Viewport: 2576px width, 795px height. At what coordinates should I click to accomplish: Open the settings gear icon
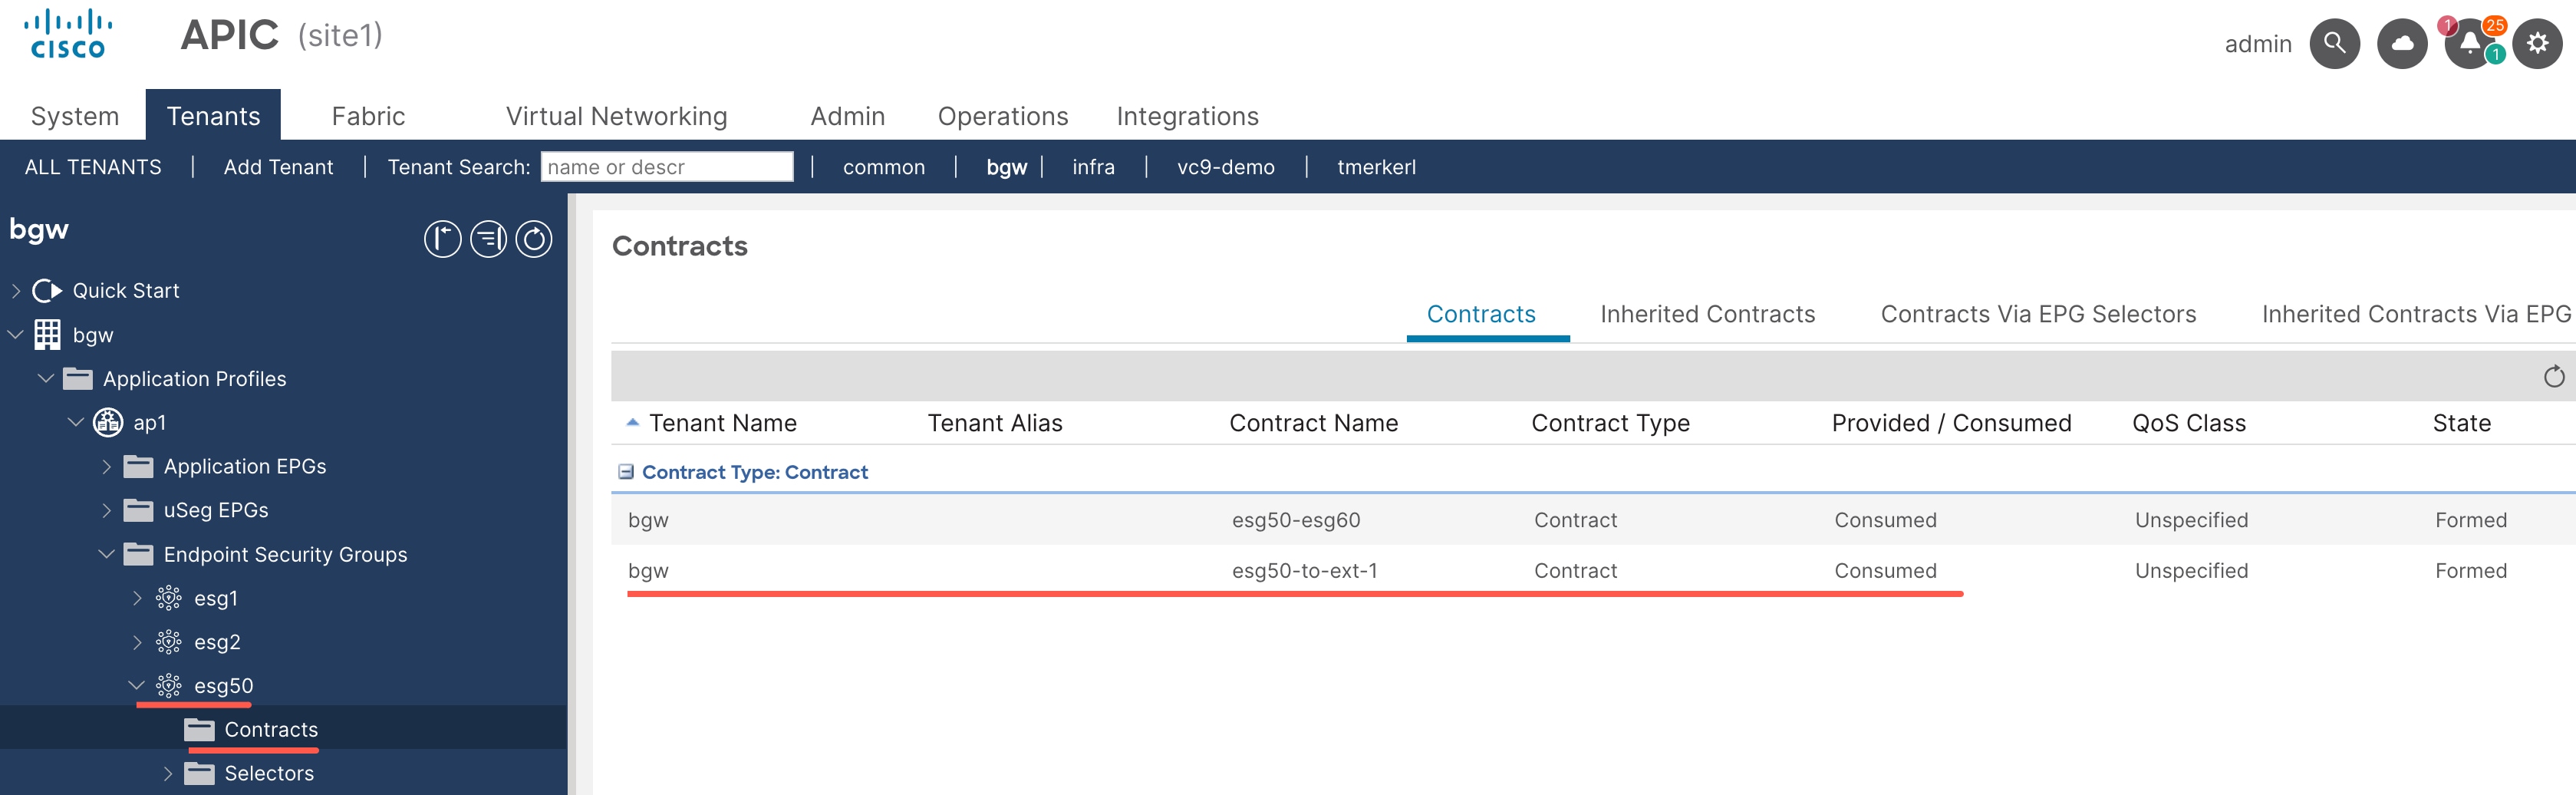click(2537, 43)
